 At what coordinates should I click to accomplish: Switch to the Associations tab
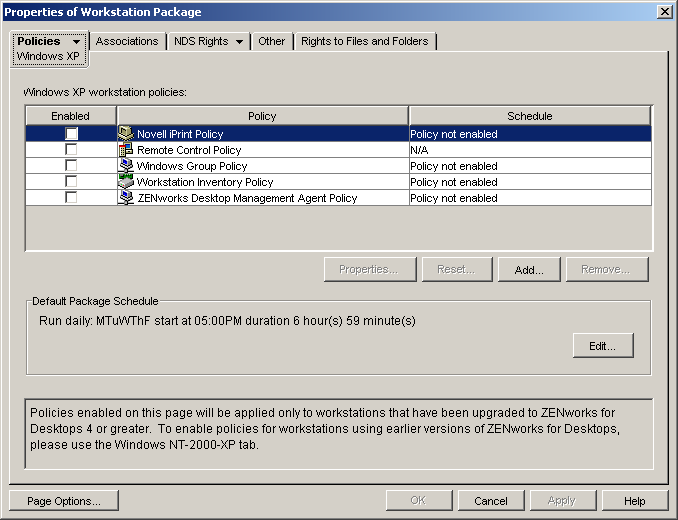(127, 41)
